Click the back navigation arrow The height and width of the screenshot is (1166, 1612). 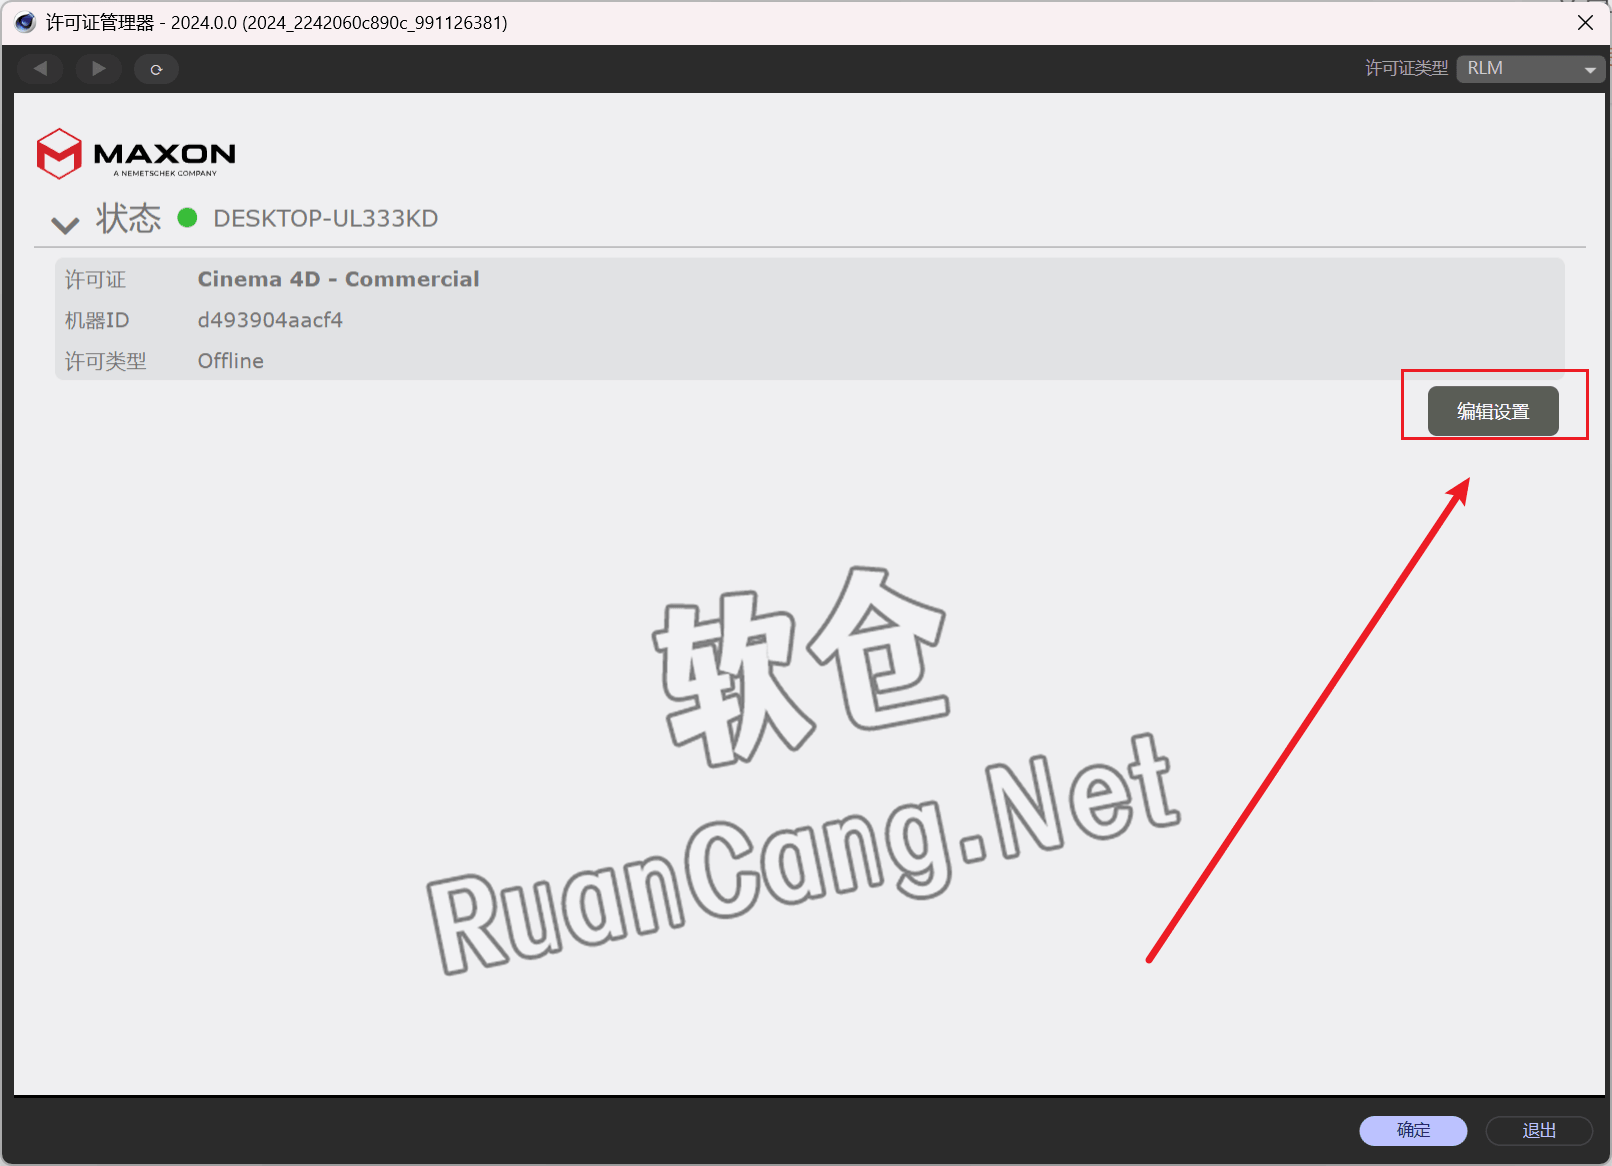click(x=40, y=69)
